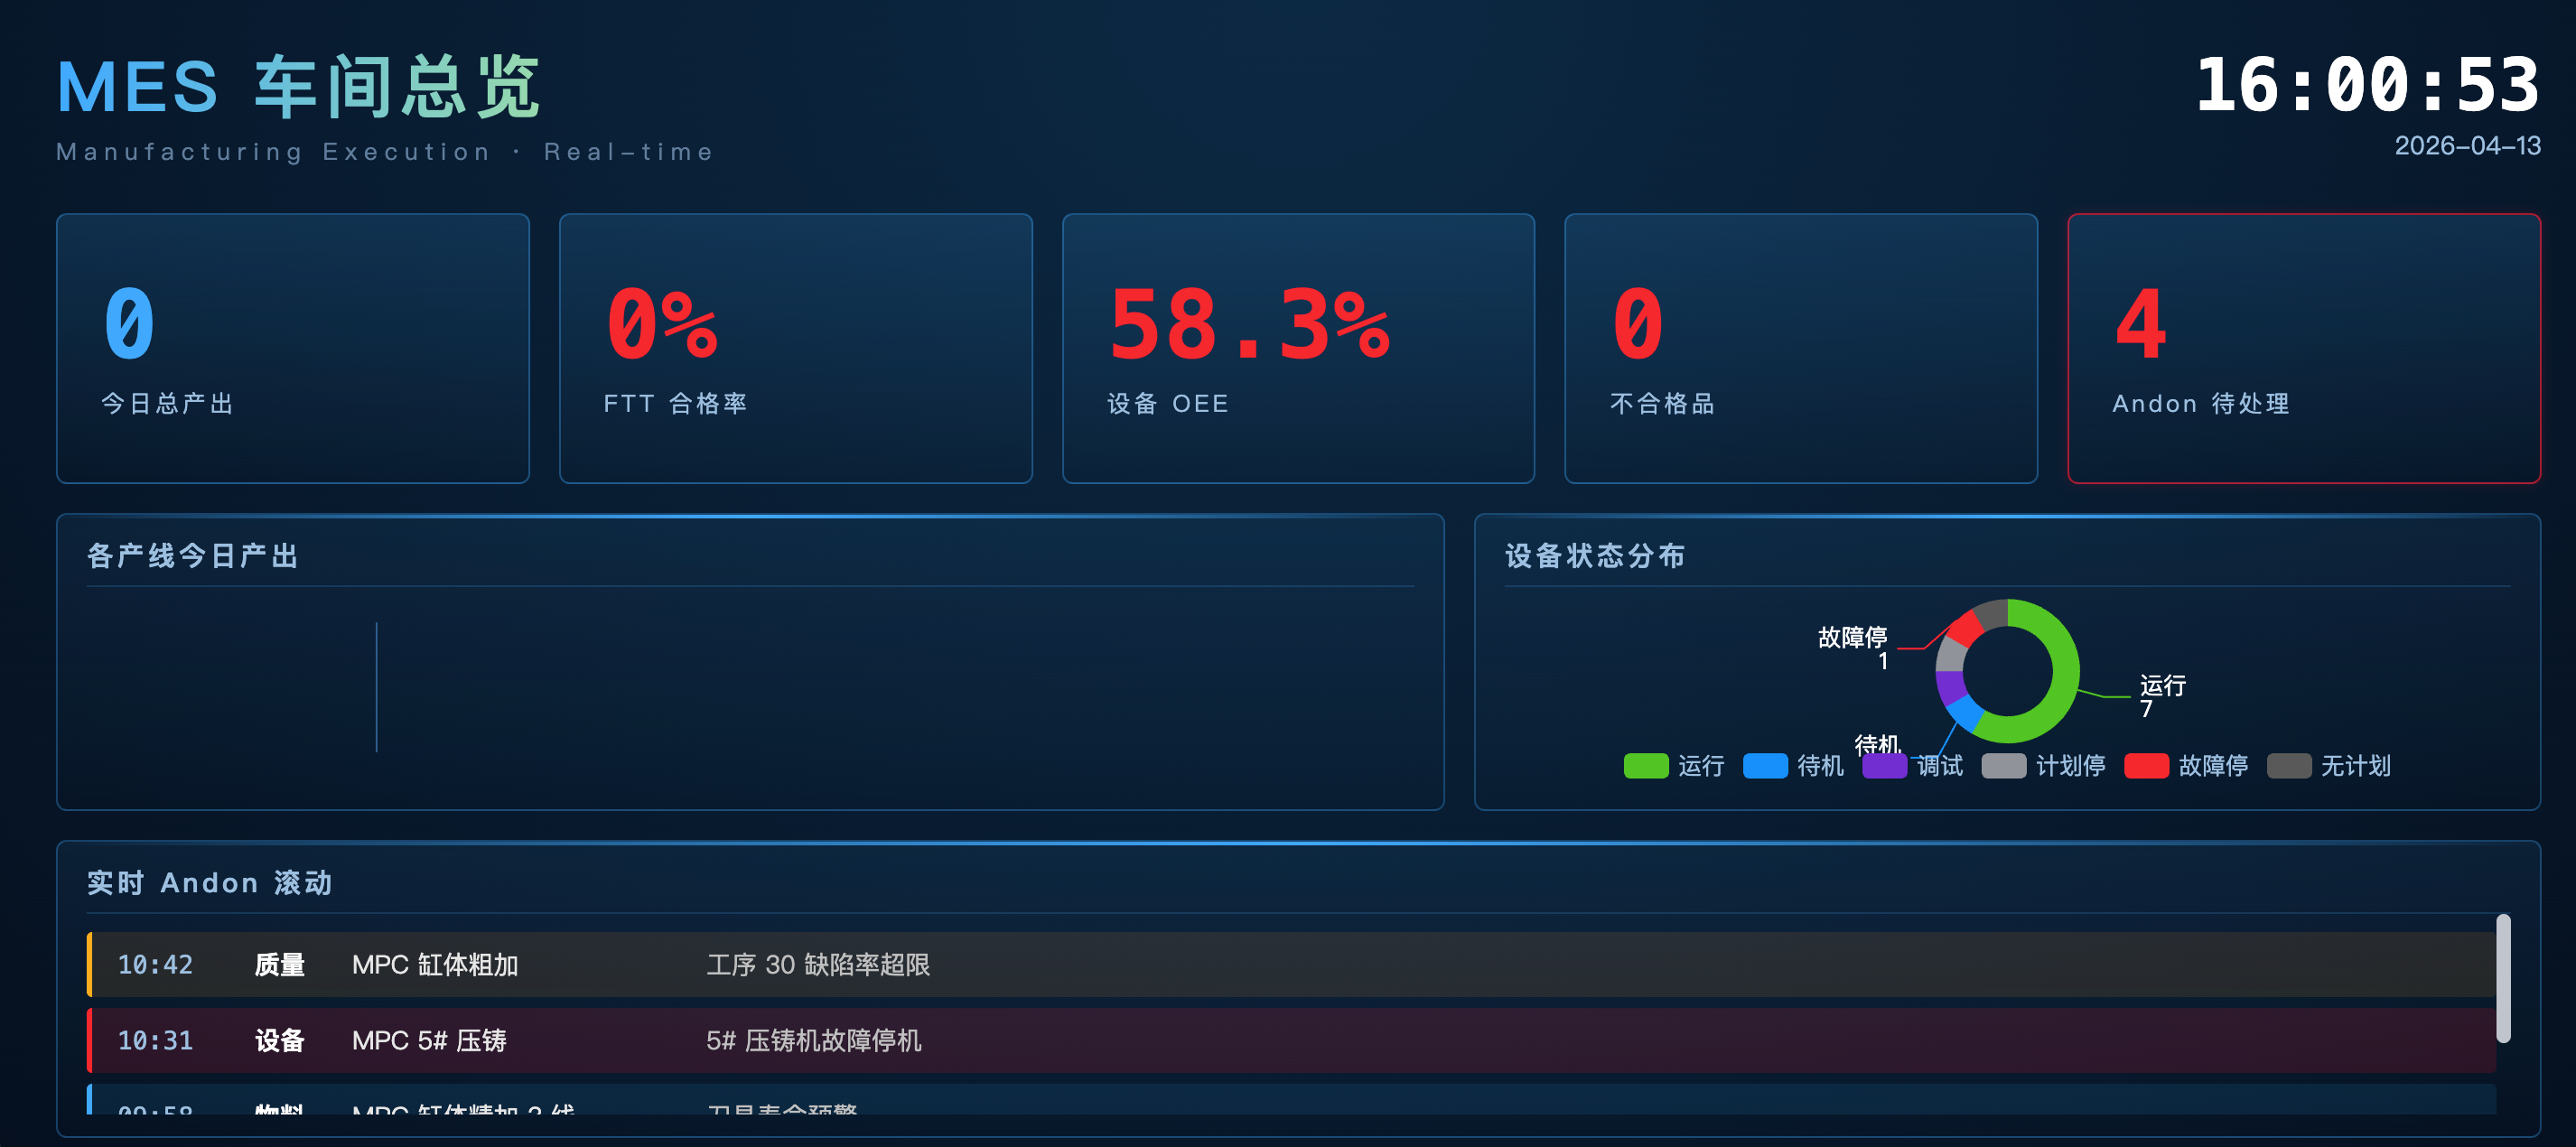Click the text MPC 5# 压铸

point(429,1040)
